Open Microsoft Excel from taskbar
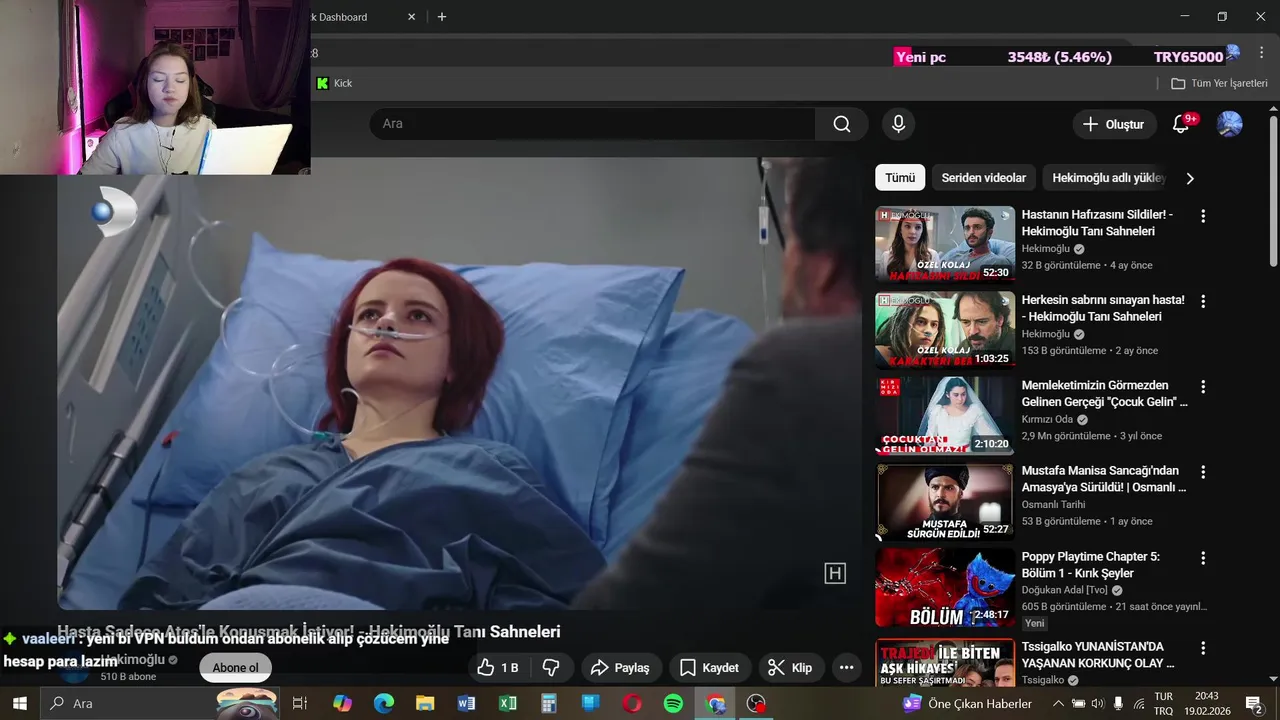1280x720 pixels. pos(508,703)
